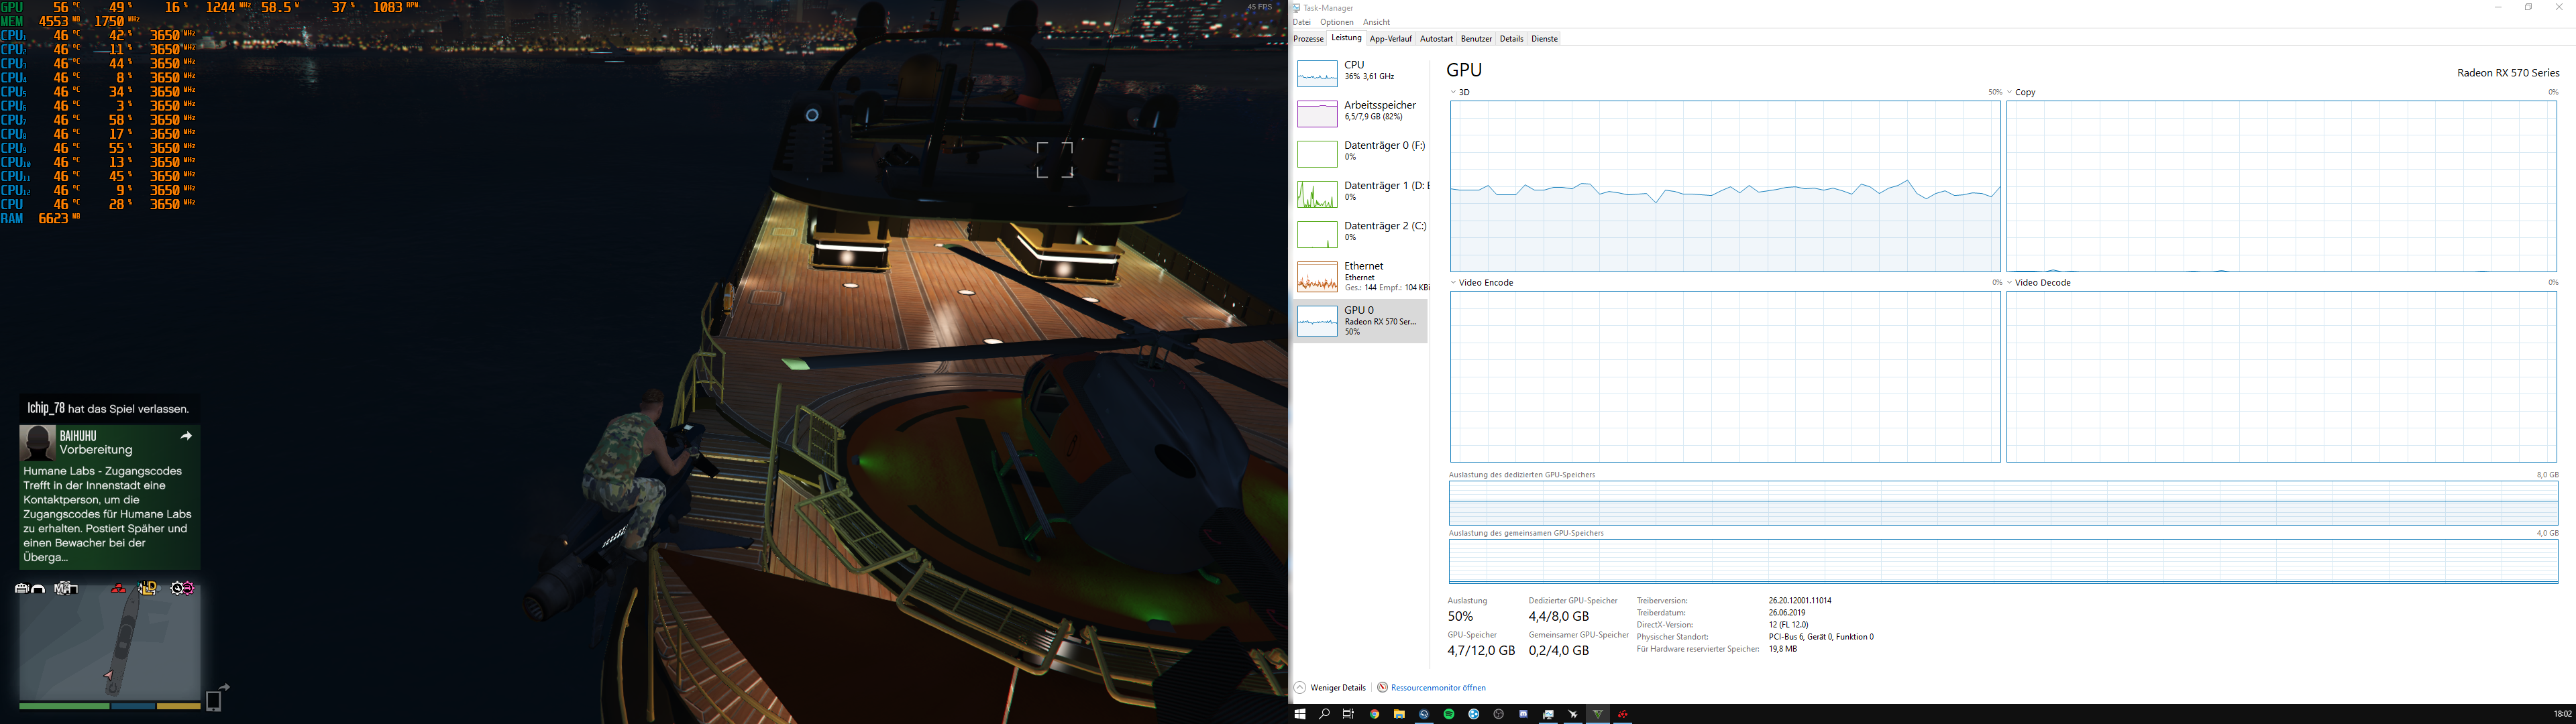This screenshot has width=2576, height=724.
Task: Select the Ethernet network entry
Action: (x=1360, y=276)
